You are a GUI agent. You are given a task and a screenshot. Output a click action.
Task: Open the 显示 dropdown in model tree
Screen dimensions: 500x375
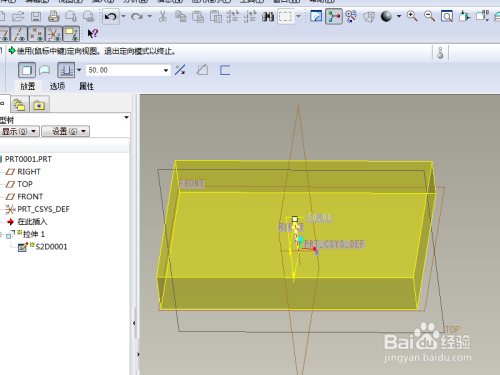[20, 131]
